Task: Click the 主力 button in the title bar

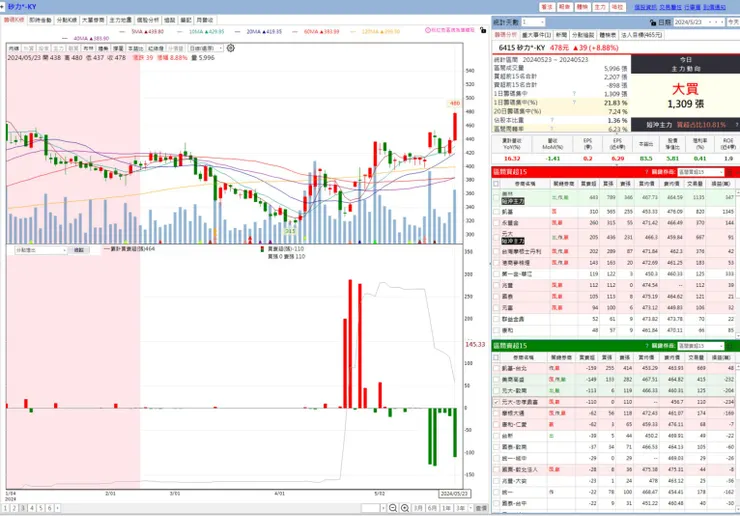Action: 600,7
